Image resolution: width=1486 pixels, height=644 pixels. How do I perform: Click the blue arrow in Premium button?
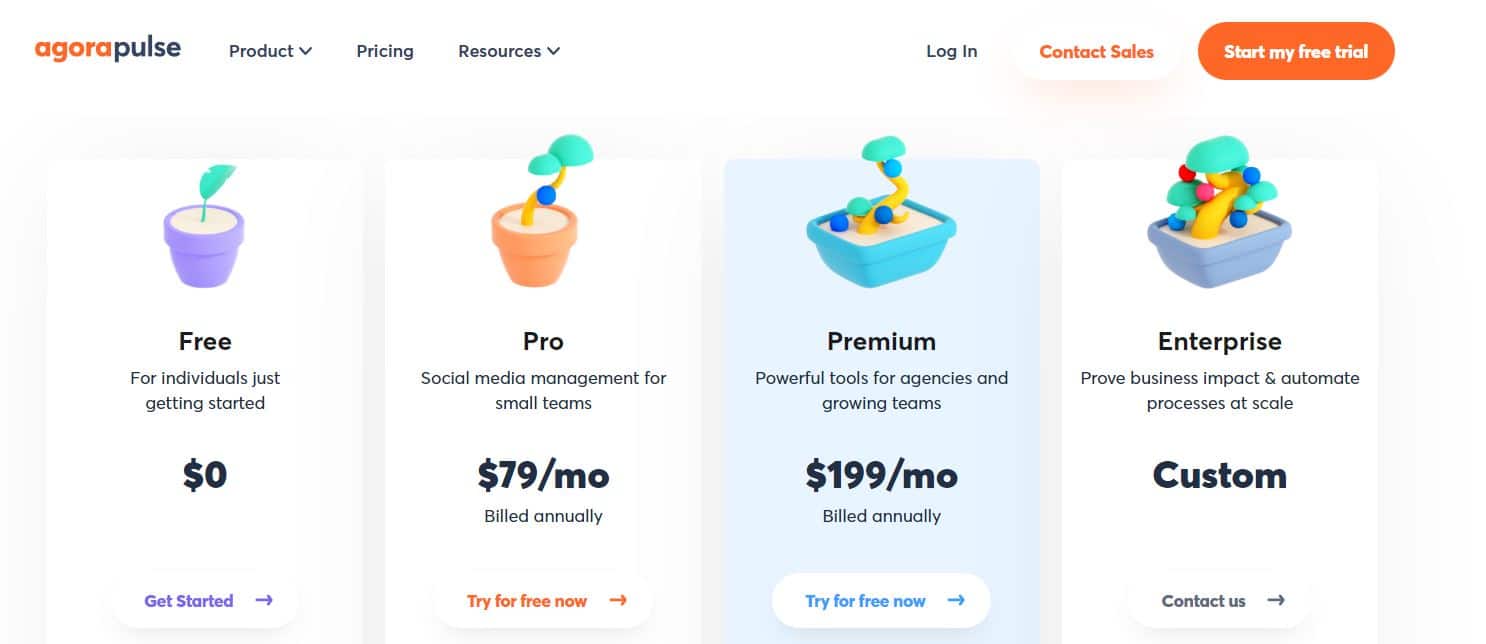pyautogui.click(x=956, y=601)
